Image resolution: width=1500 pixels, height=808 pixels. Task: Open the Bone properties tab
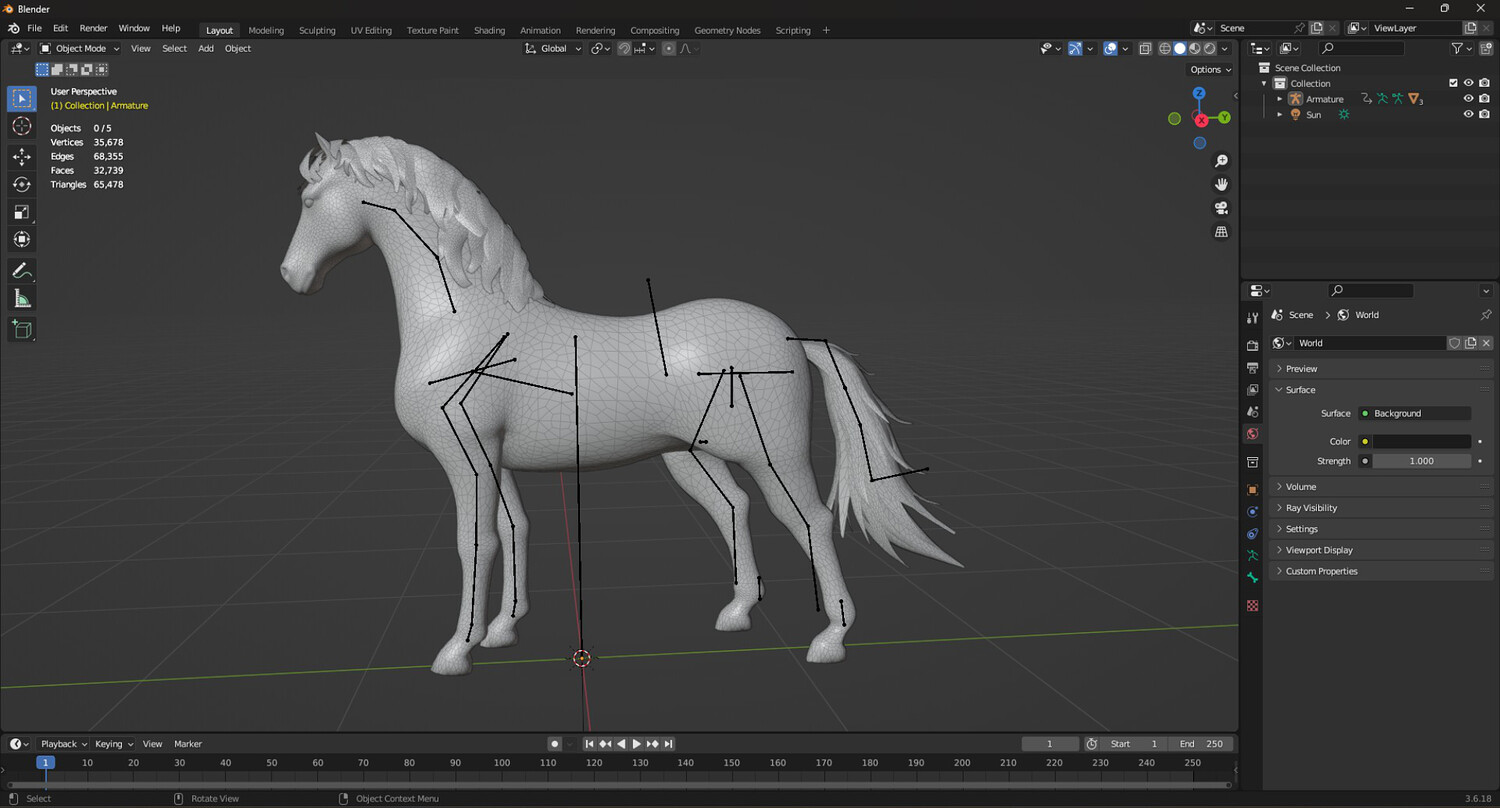[1253, 578]
